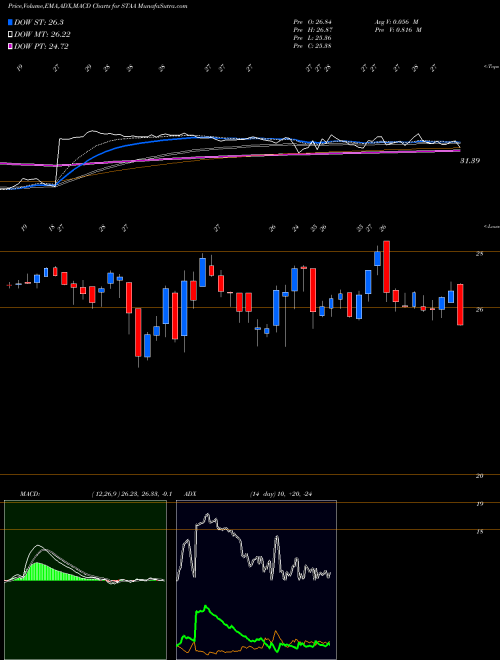Click the 19 price axis label
This screenshot has height=660, width=500.
click(479, 504)
